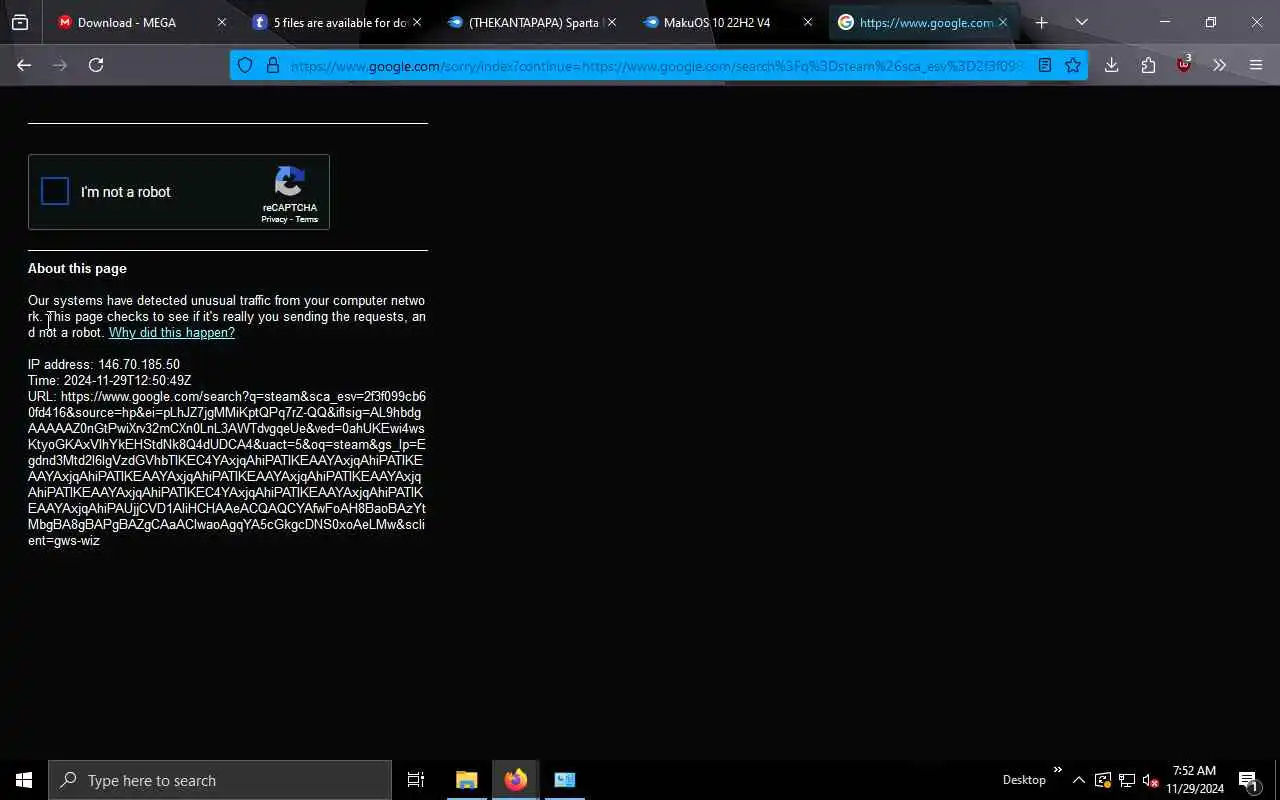Image resolution: width=1280 pixels, height=800 pixels.
Task: Toggle reader view in the address bar
Action: click(1044, 65)
